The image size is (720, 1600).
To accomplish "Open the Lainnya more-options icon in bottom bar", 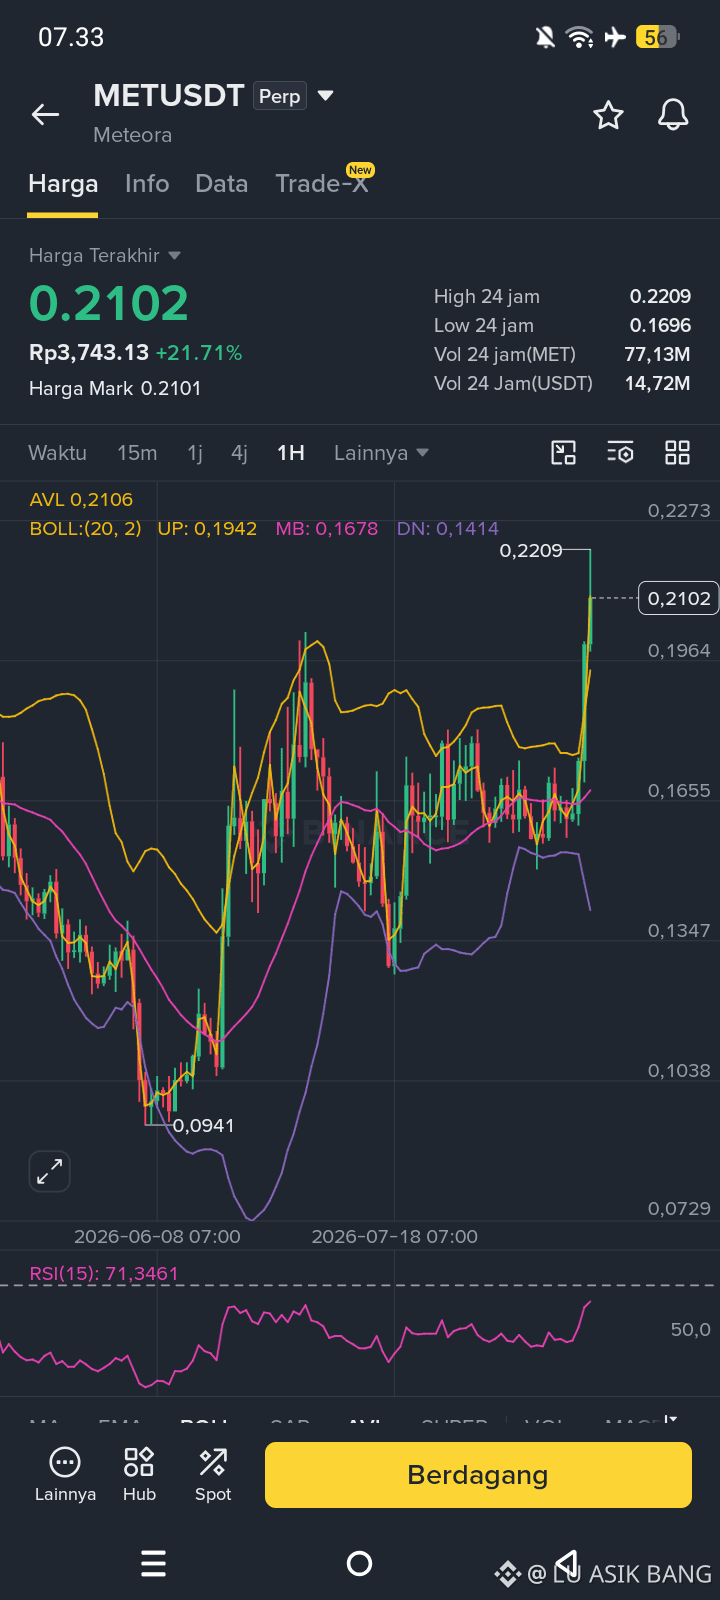I will (65, 1474).
